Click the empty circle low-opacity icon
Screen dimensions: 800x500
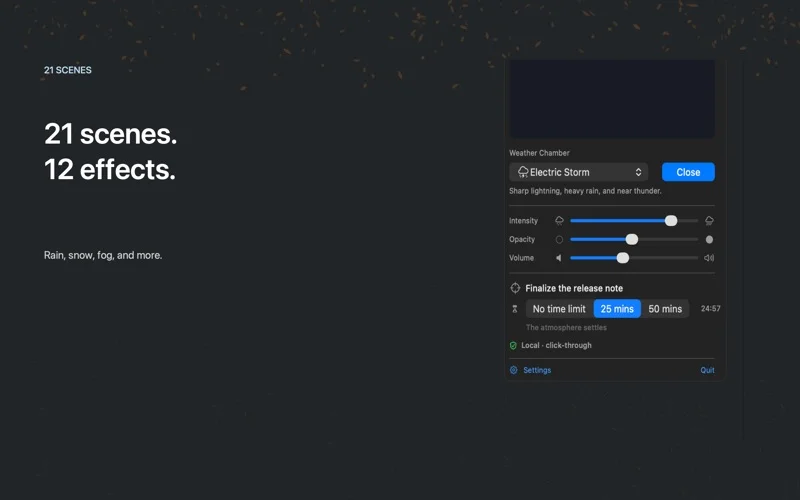pos(559,239)
